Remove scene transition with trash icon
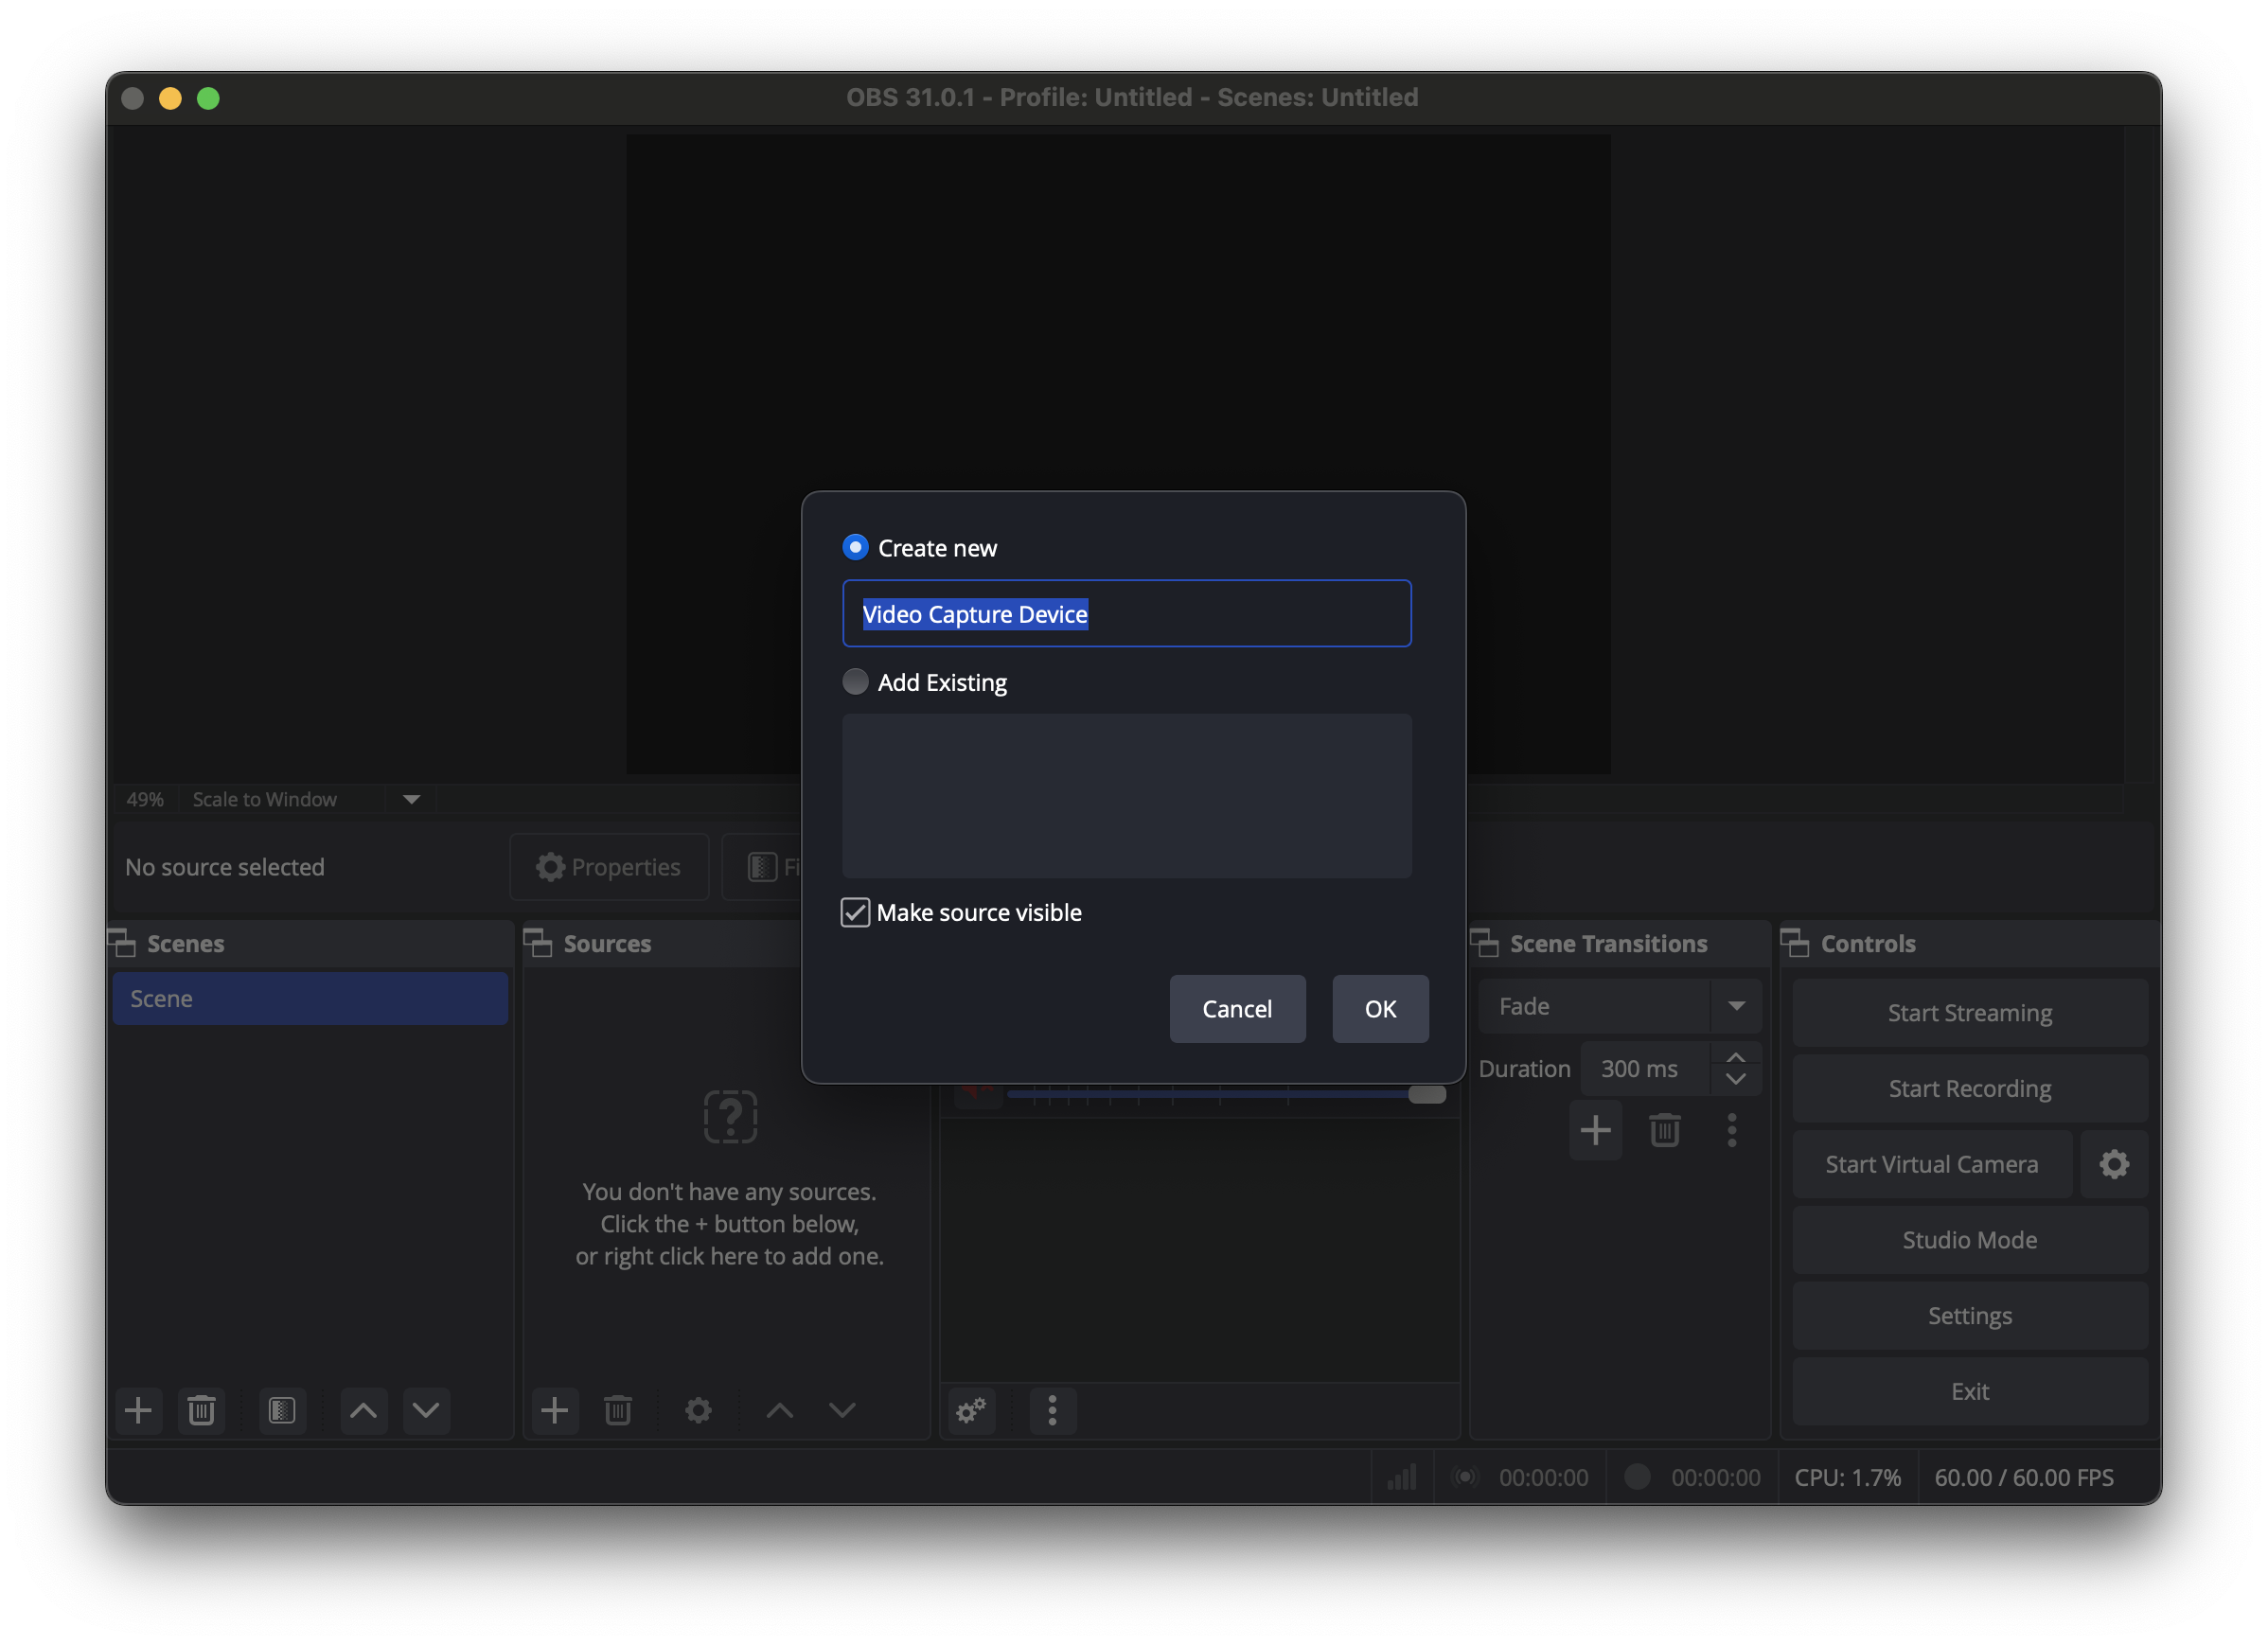This screenshot has height=1645, width=2268. 1664,1131
